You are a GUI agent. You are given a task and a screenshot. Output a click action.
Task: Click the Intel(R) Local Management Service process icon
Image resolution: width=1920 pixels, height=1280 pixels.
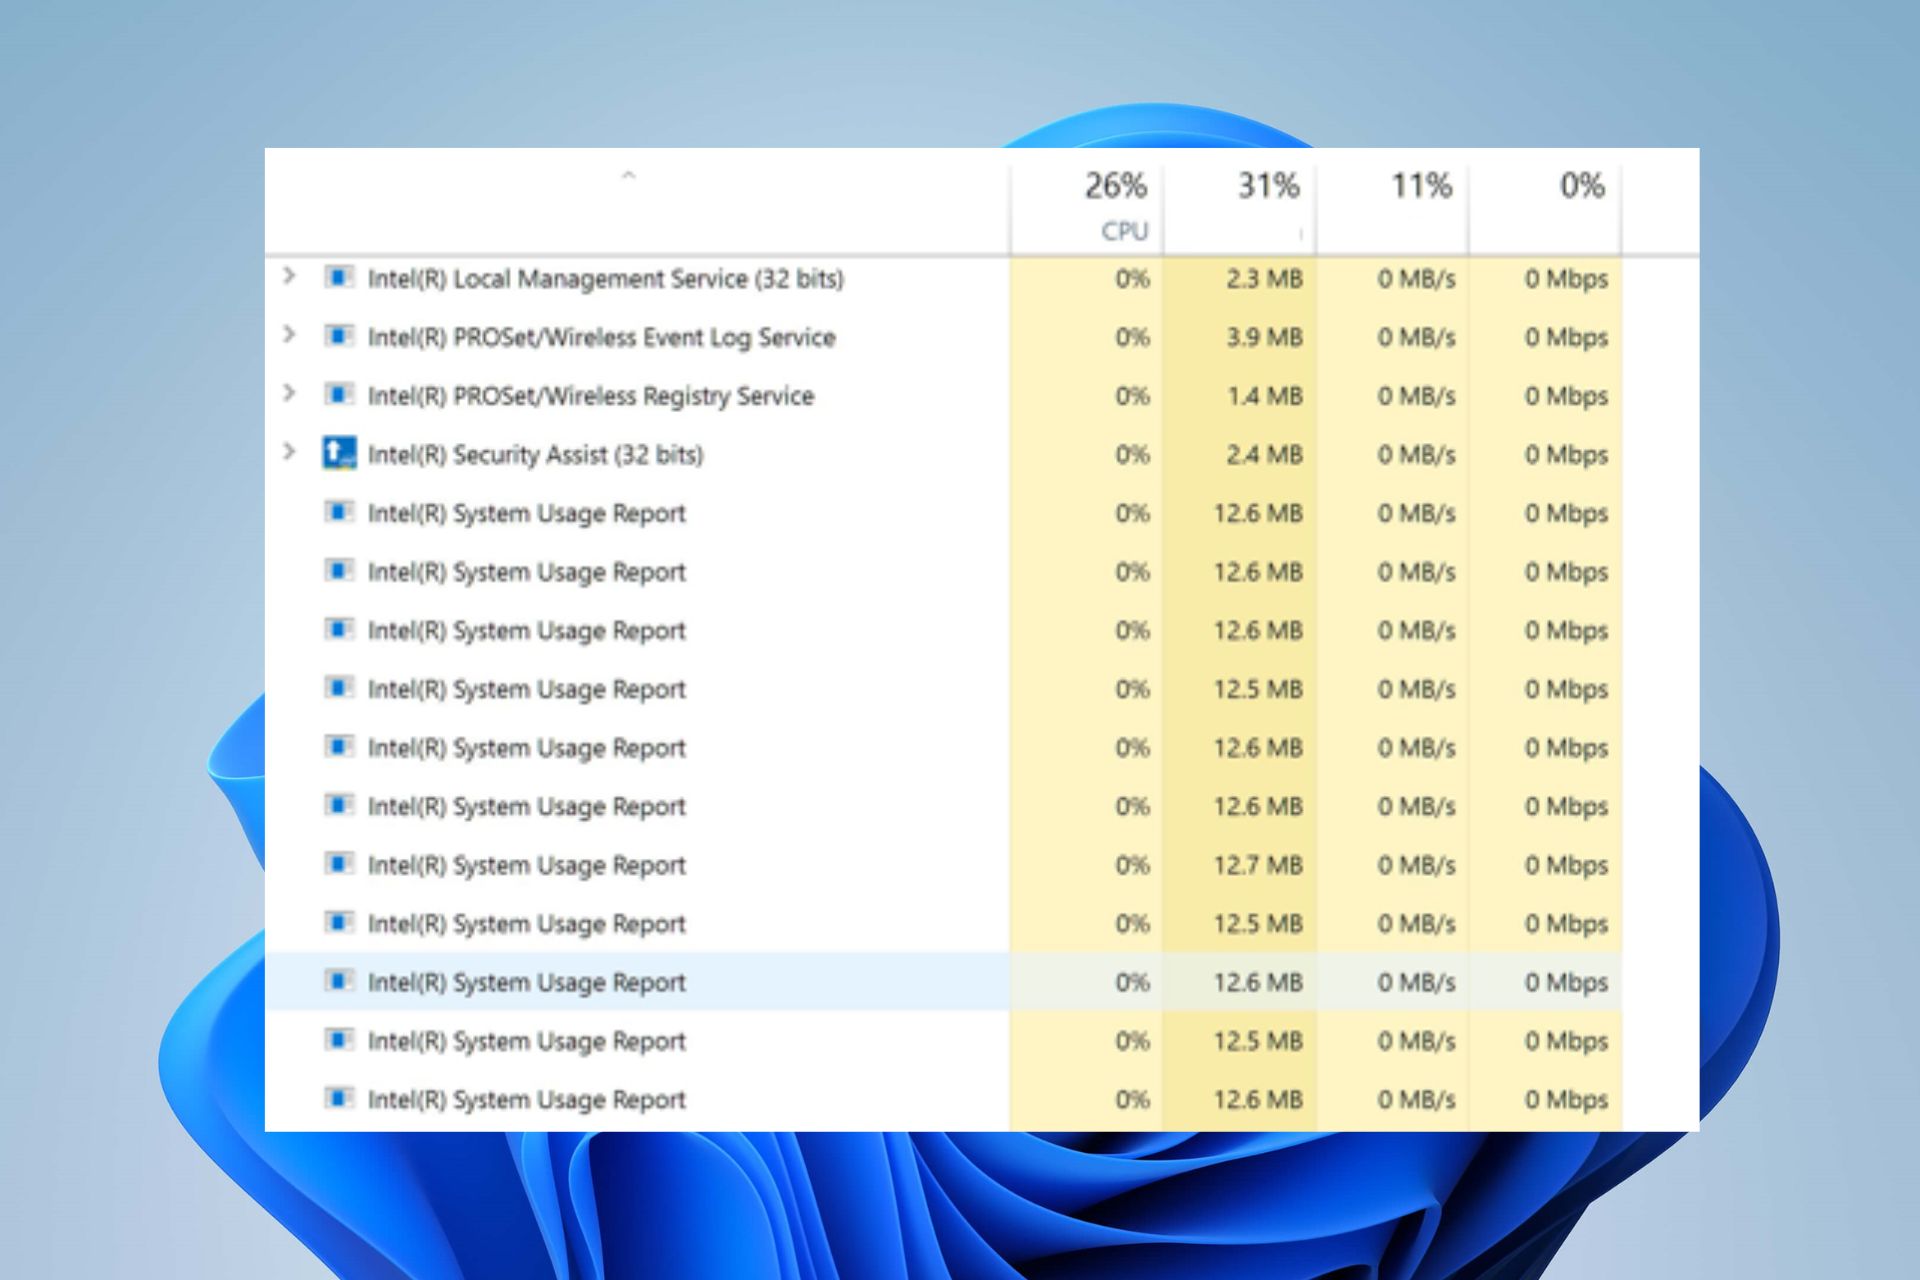coord(339,277)
